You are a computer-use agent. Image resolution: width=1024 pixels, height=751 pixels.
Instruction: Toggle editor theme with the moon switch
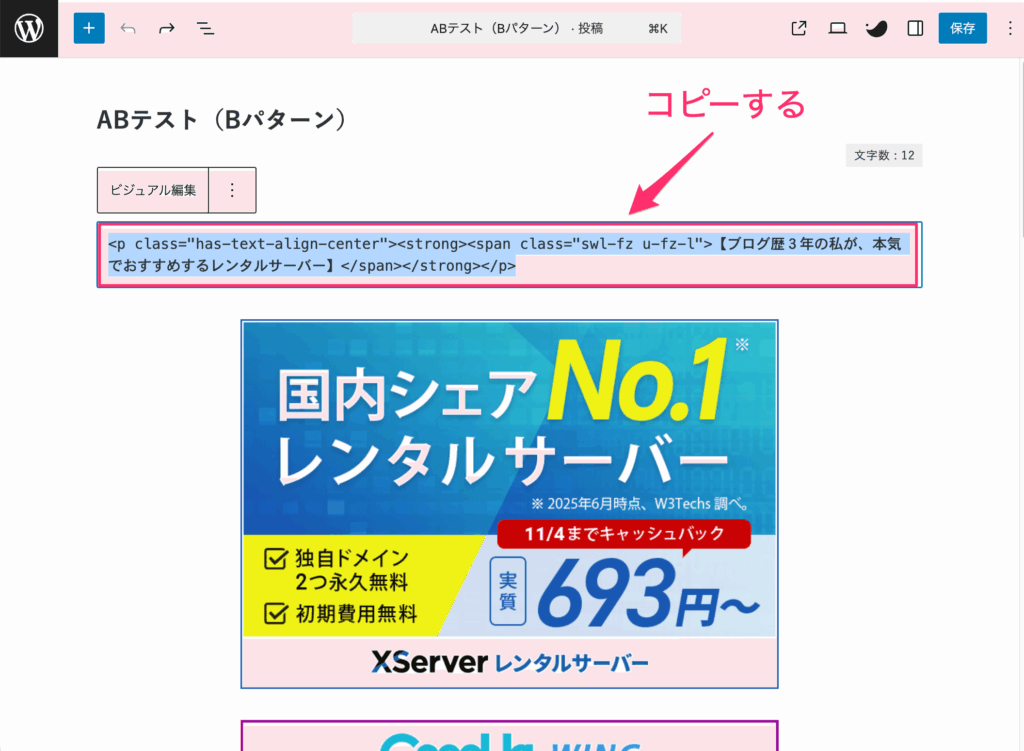[876, 28]
